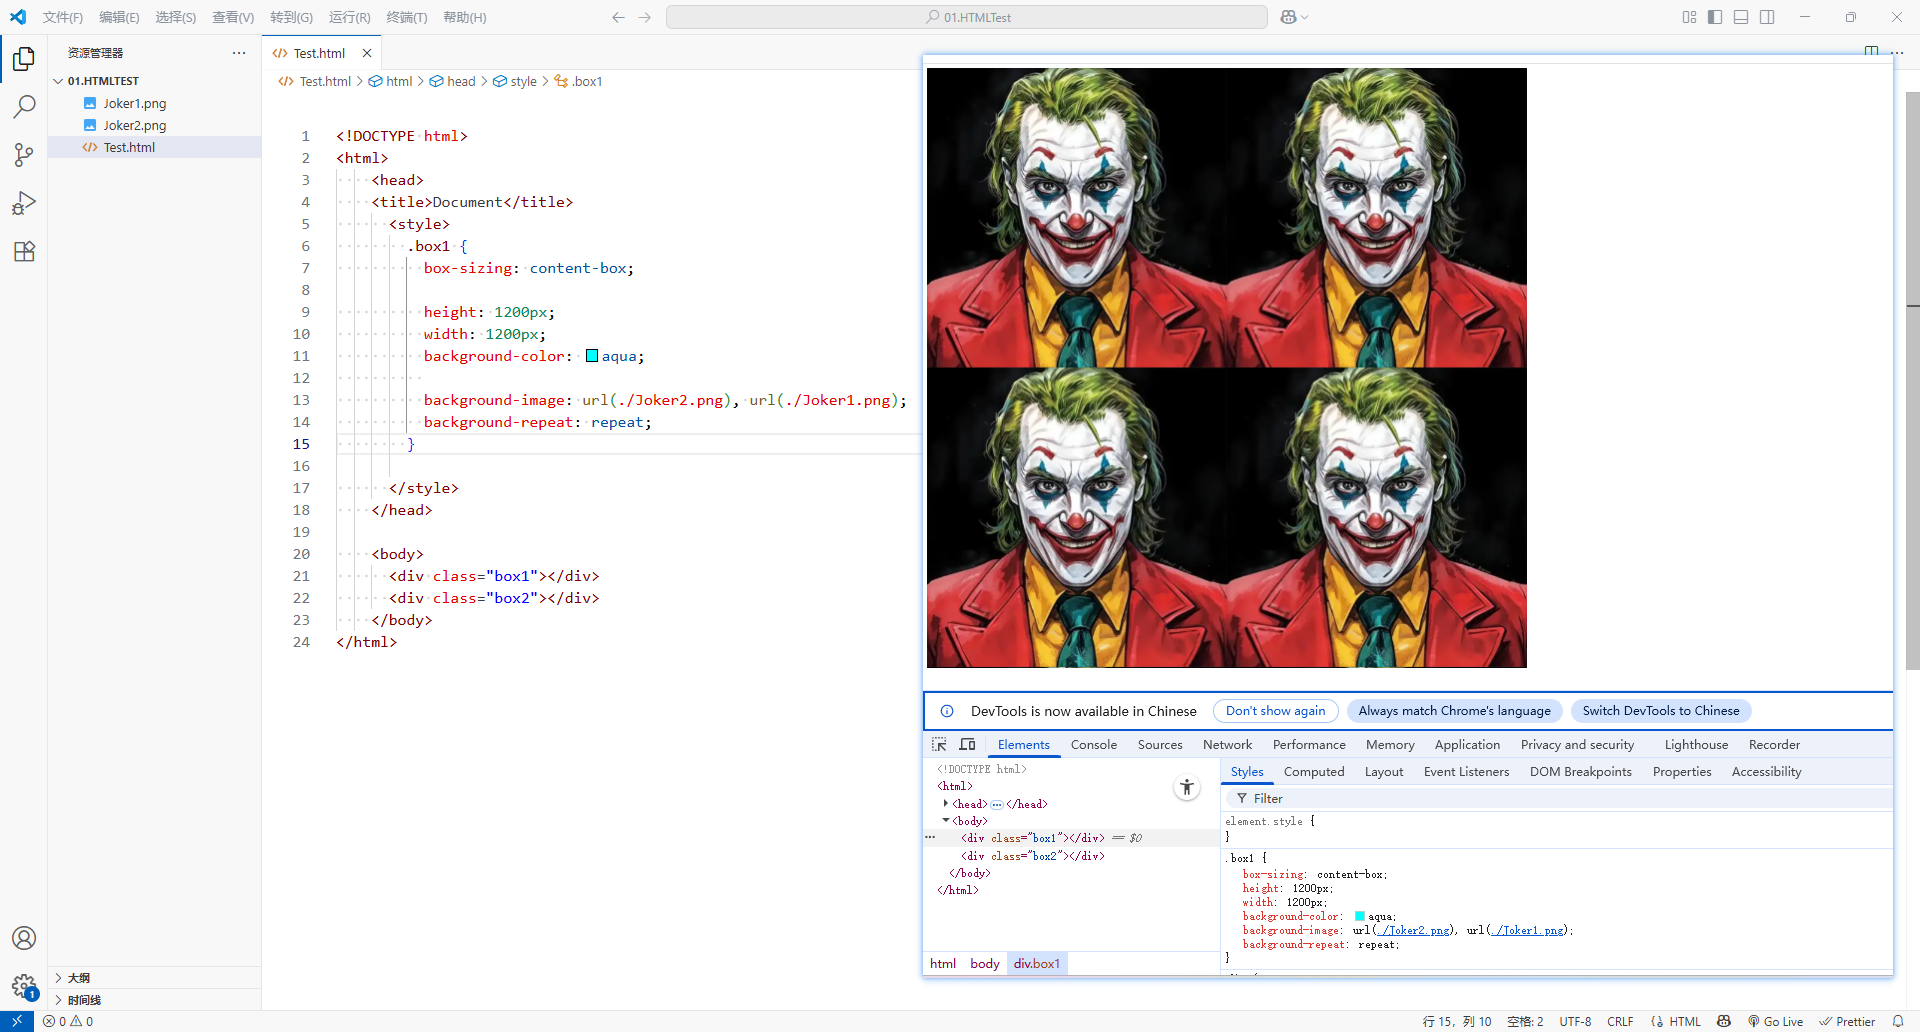Click the collapsed ellipsis inside head node
Image resolution: width=1920 pixels, height=1032 pixels.
tap(997, 804)
